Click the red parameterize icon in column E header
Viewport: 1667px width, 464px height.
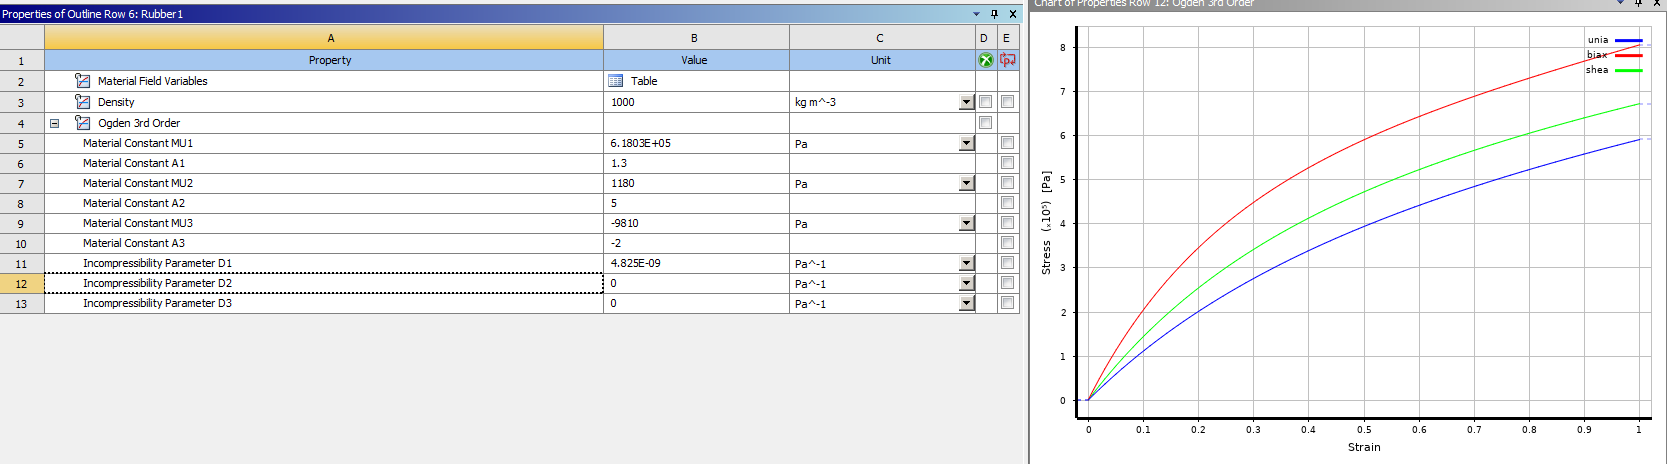point(1007,60)
